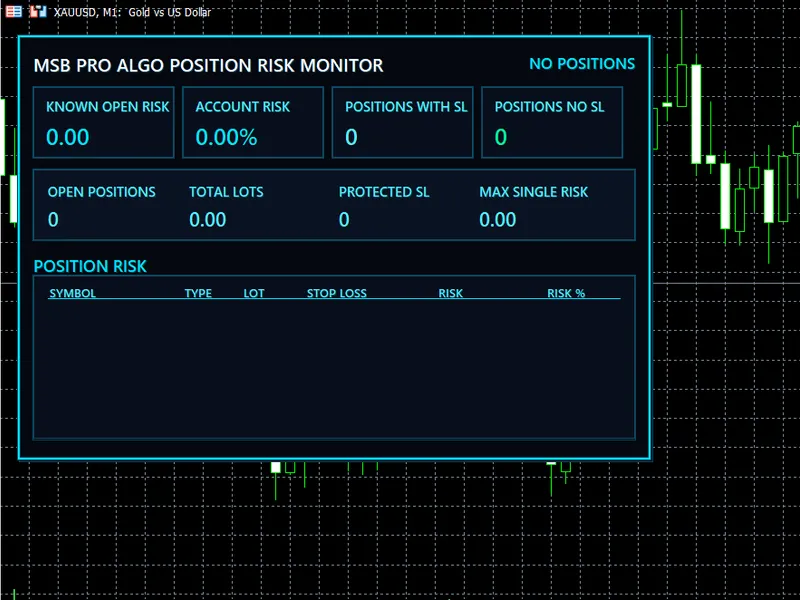Image resolution: width=800 pixels, height=600 pixels.
Task: Click the MAX SINGLE RISK label
Action: [534, 192]
